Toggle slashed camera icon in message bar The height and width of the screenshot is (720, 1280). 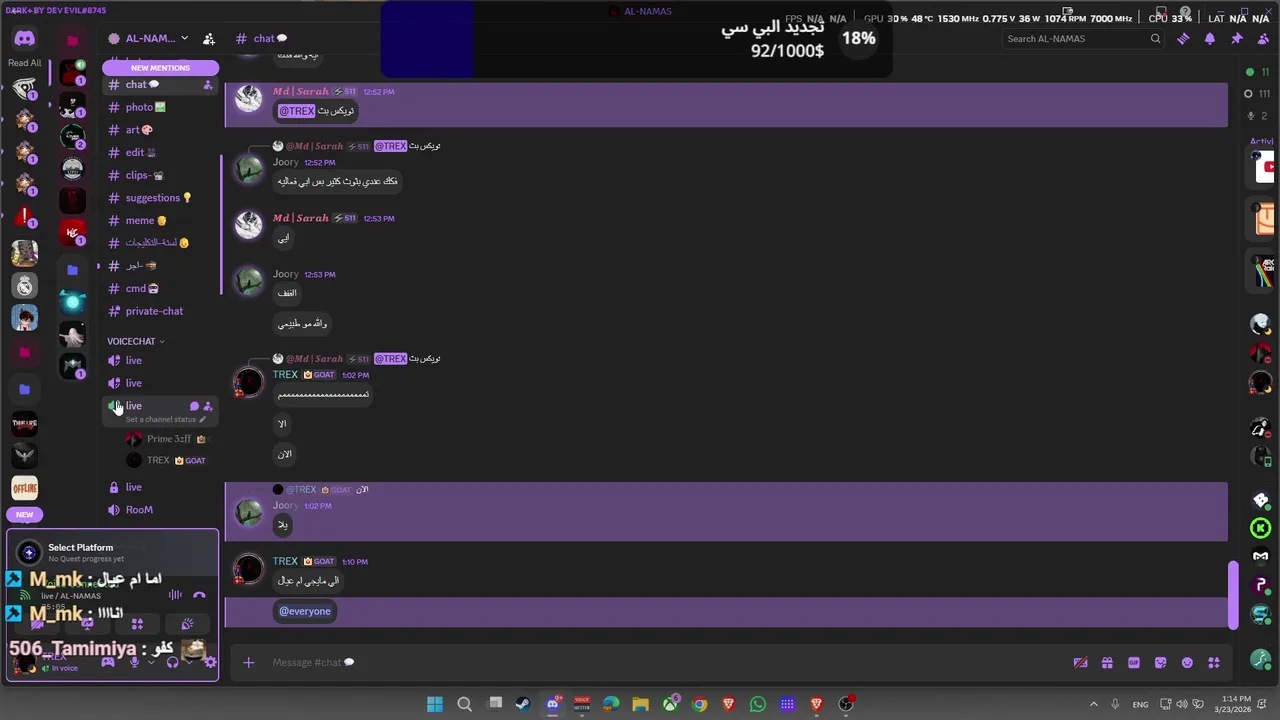coord(1080,662)
